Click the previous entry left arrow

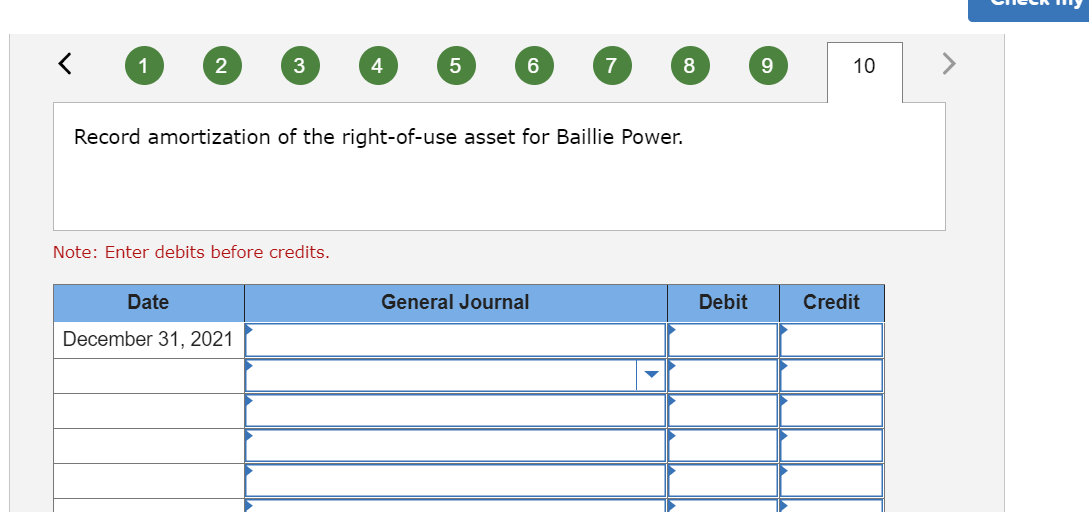click(x=64, y=65)
